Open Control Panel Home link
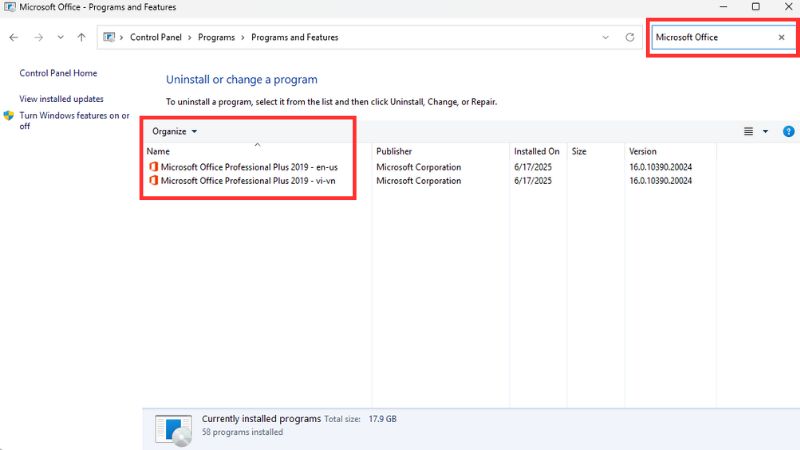The height and width of the screenshot is (450, 800). (58, 73)
